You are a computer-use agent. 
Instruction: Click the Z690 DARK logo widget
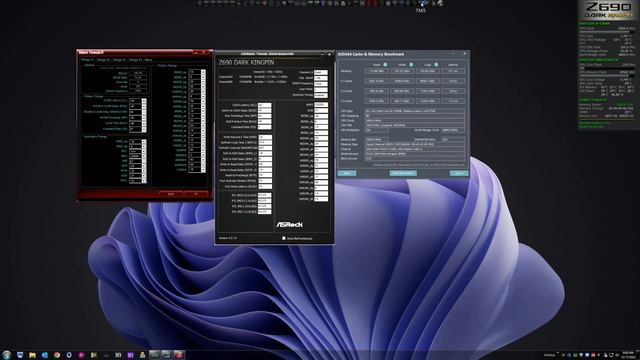click(x=609, y=11)
